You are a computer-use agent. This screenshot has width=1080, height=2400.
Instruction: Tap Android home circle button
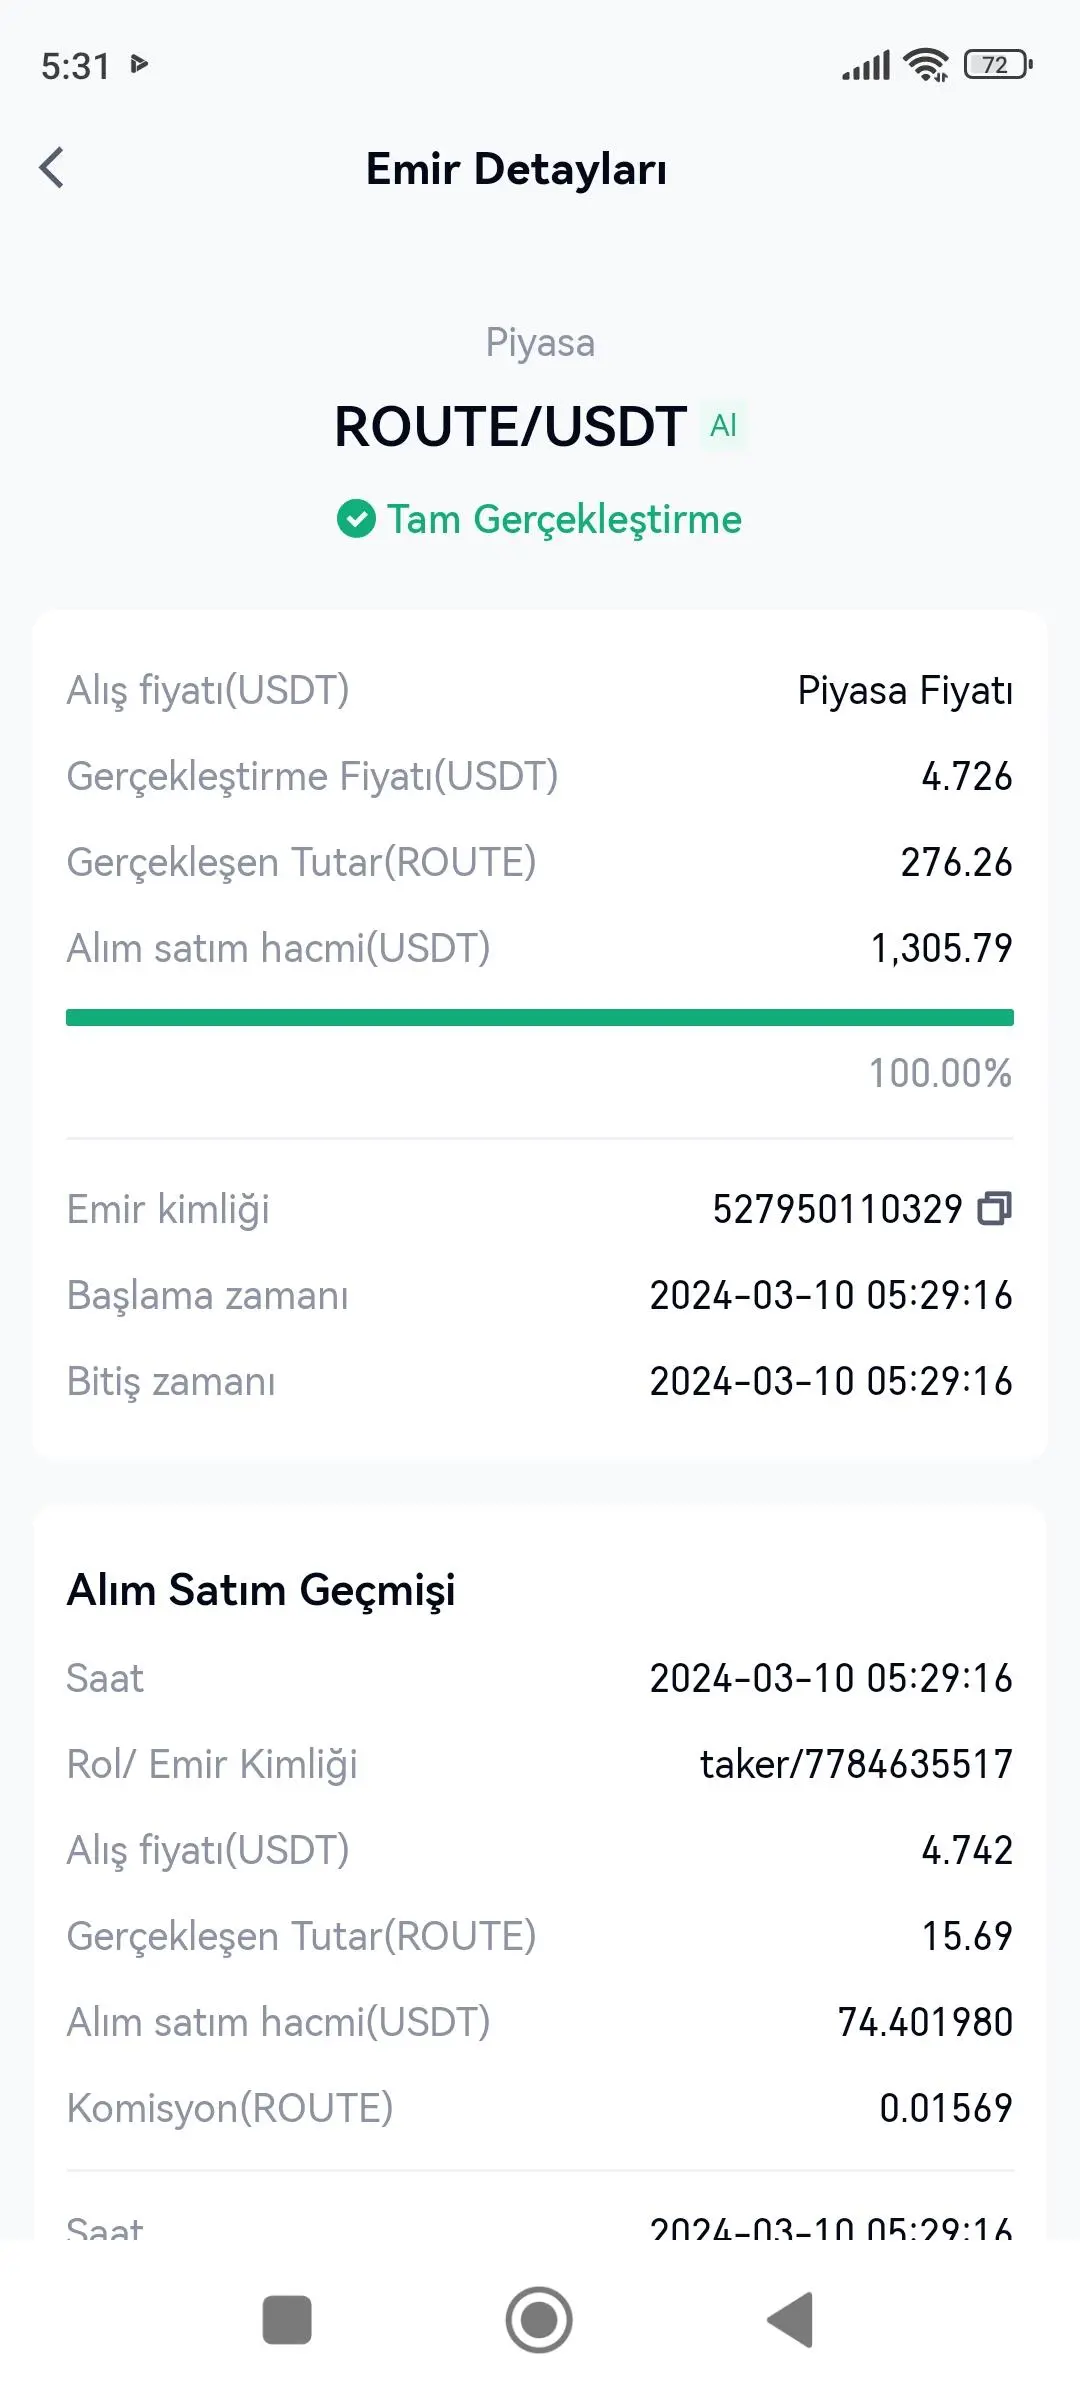539,2320
